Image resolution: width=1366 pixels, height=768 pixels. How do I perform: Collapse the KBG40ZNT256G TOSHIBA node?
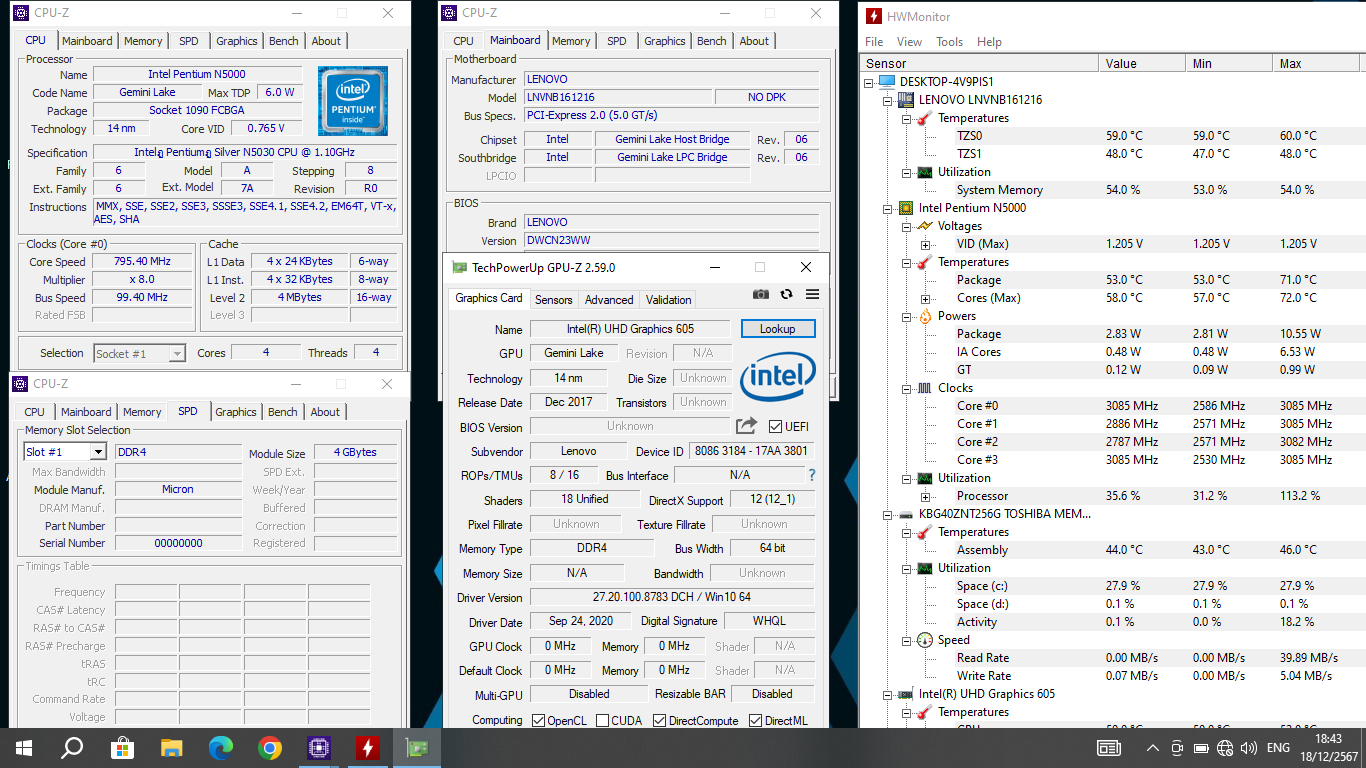coord(887,514)
